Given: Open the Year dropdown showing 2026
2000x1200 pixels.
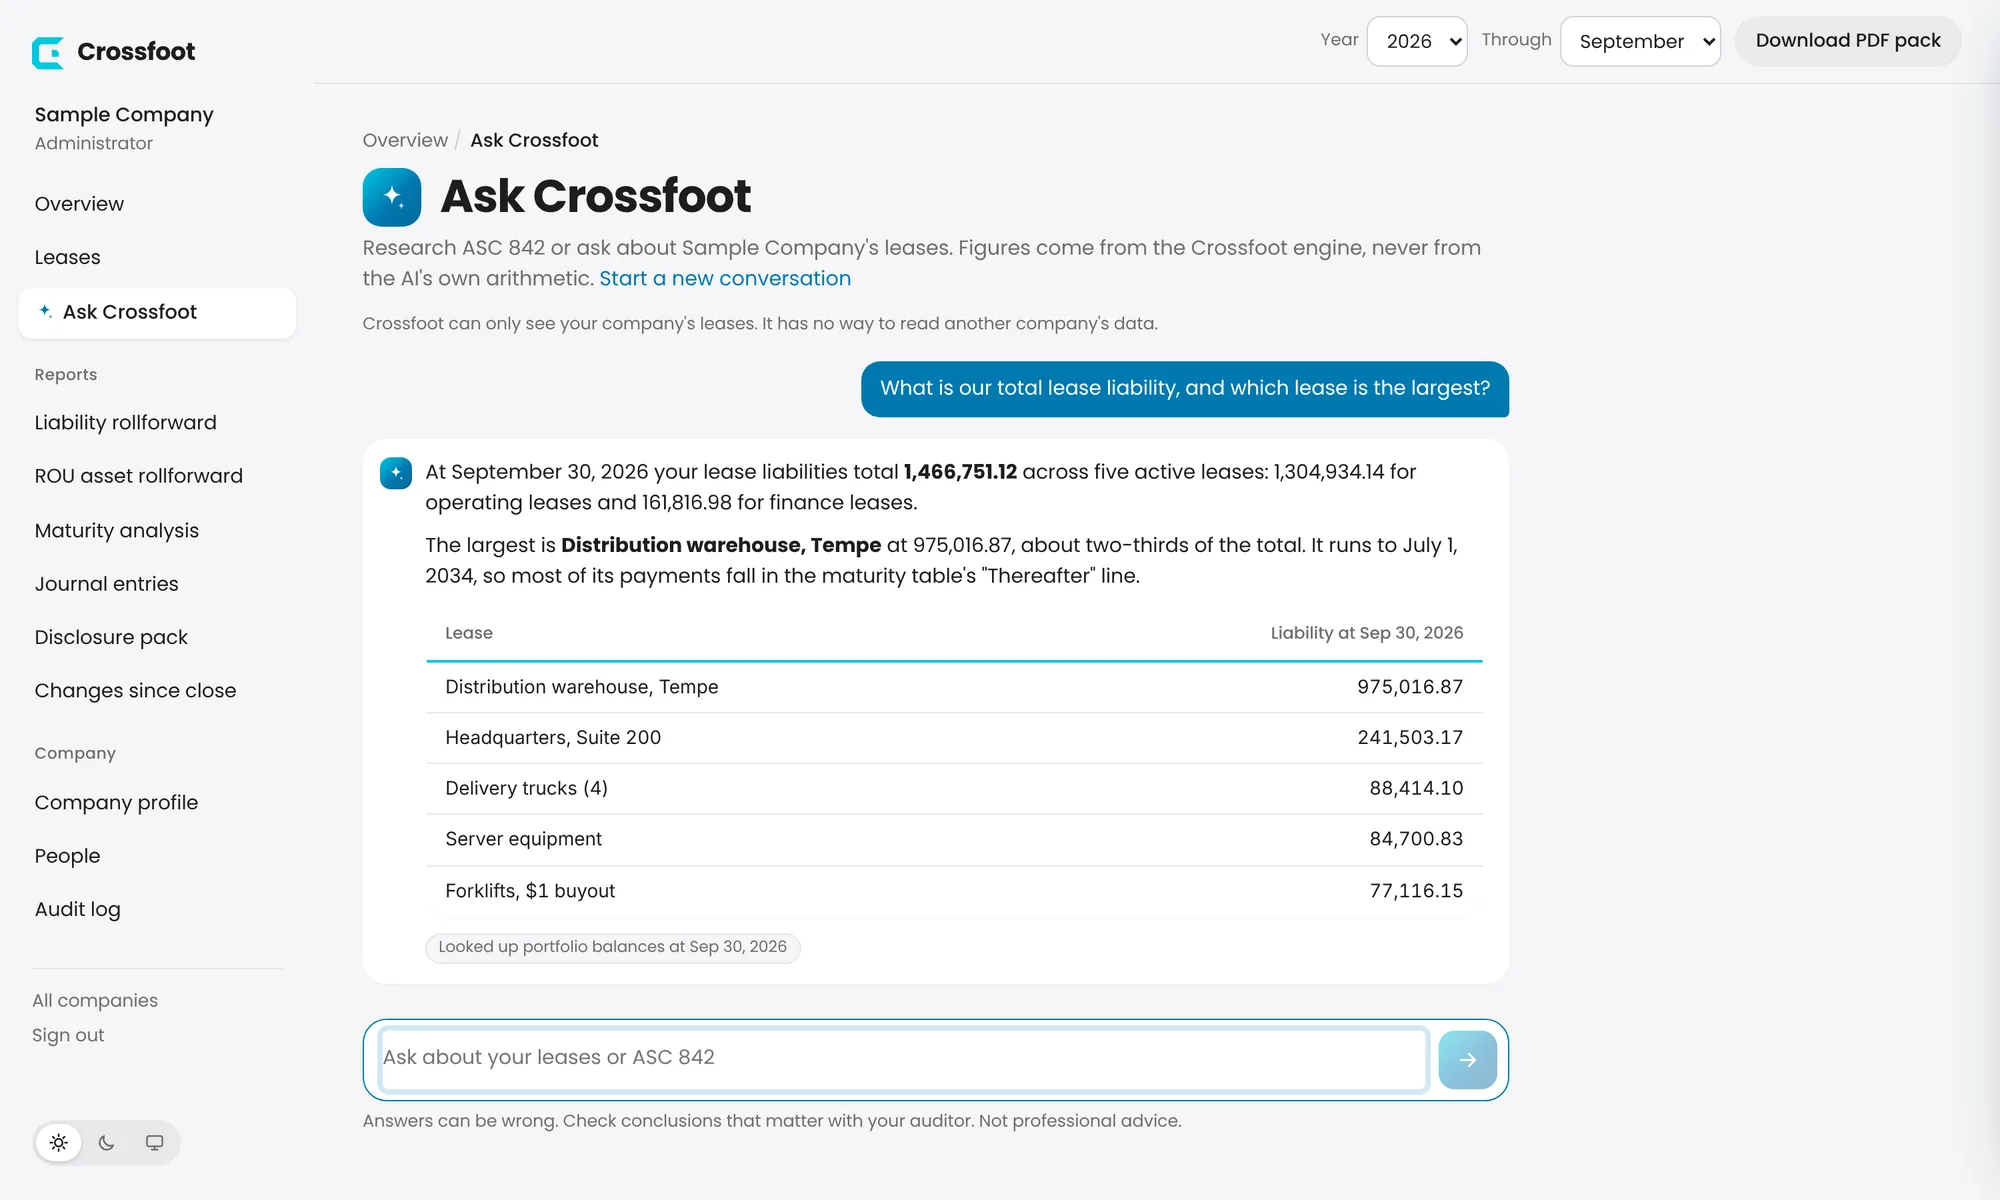Looking at the screenshot, I should click(x=1417, y=41).
